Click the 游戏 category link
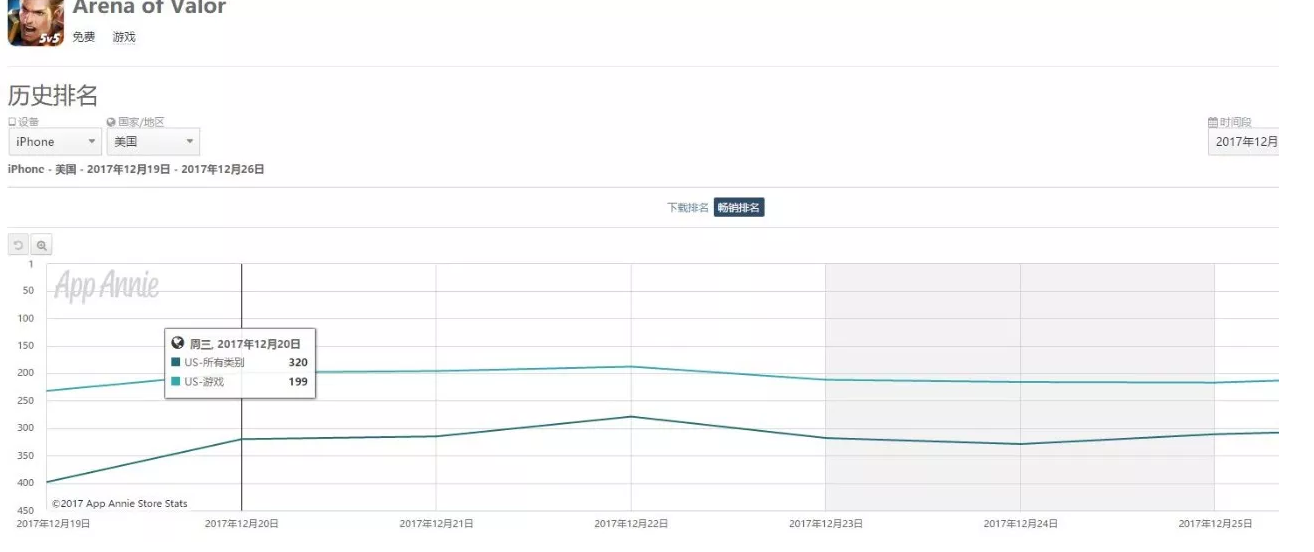1314x552 pixels. point(124,37)
